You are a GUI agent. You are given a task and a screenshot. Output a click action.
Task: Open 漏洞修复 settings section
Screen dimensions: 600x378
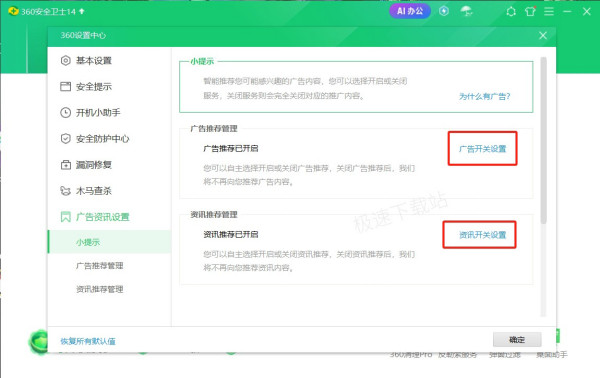coord(94,165)
